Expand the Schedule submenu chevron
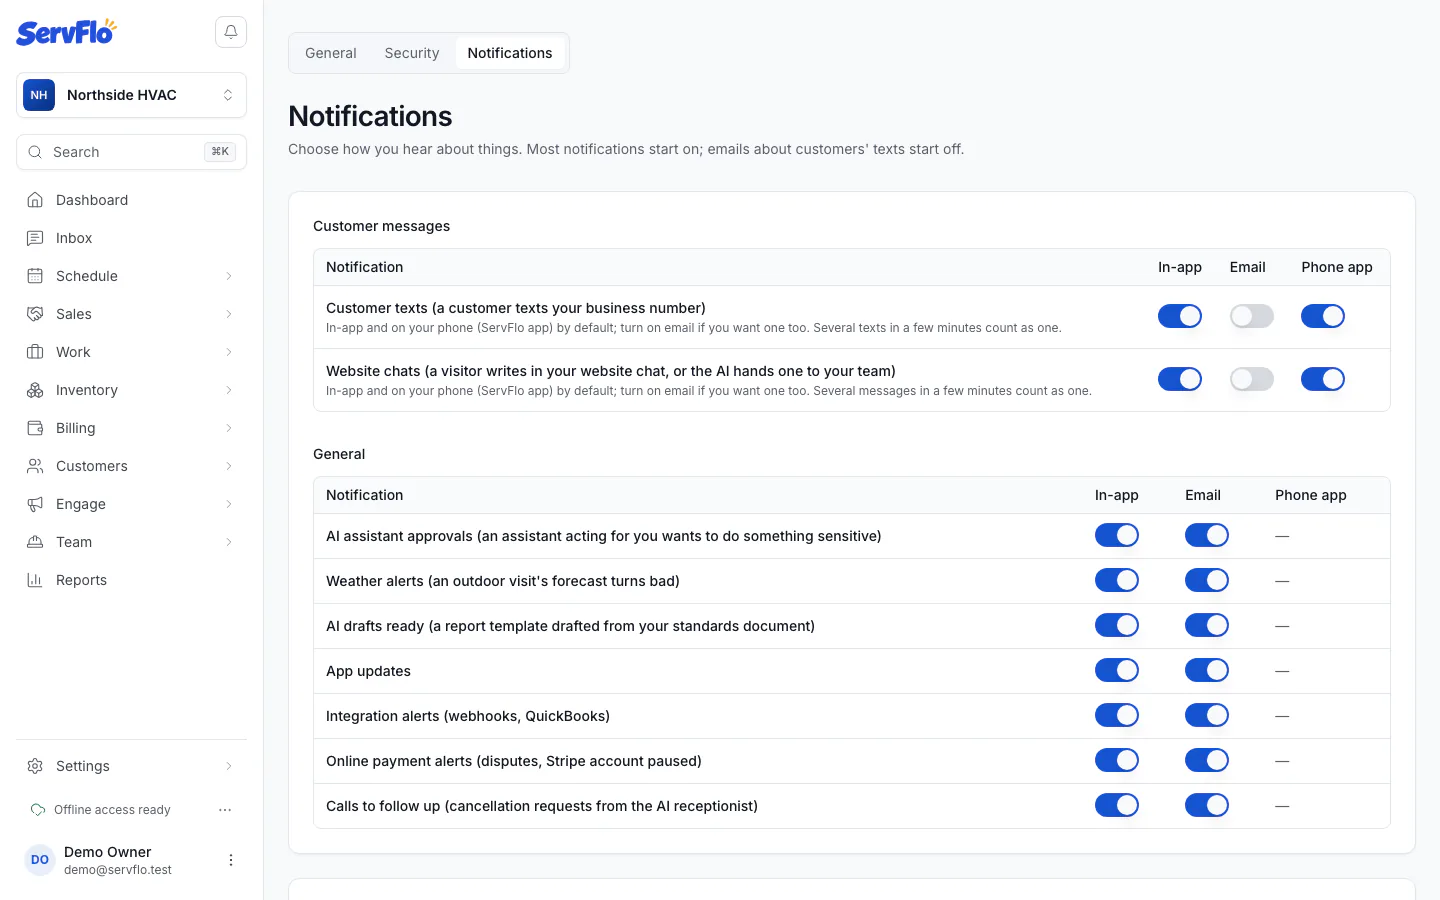Image resolution: width=1440 pixels, height=900 pixels. (229, 276)
